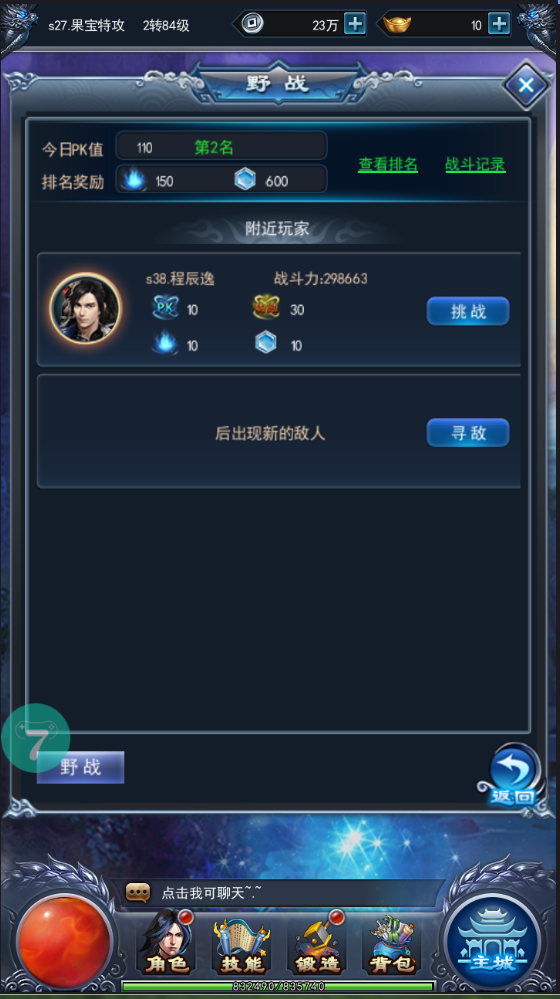Click player 程辰逸 avatar portrait
The height and width of the screenshot is (999, 560).
tap(85, 308)
